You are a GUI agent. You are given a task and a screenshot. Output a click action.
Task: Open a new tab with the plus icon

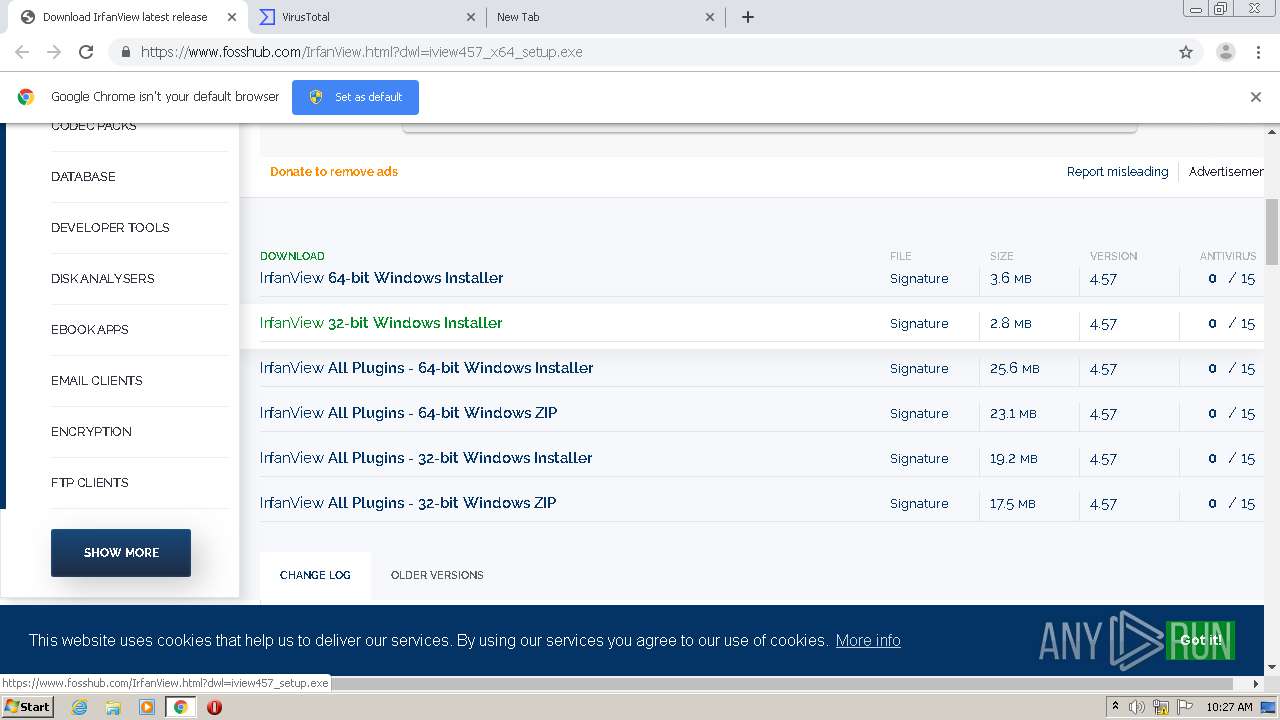click(747, 17)
